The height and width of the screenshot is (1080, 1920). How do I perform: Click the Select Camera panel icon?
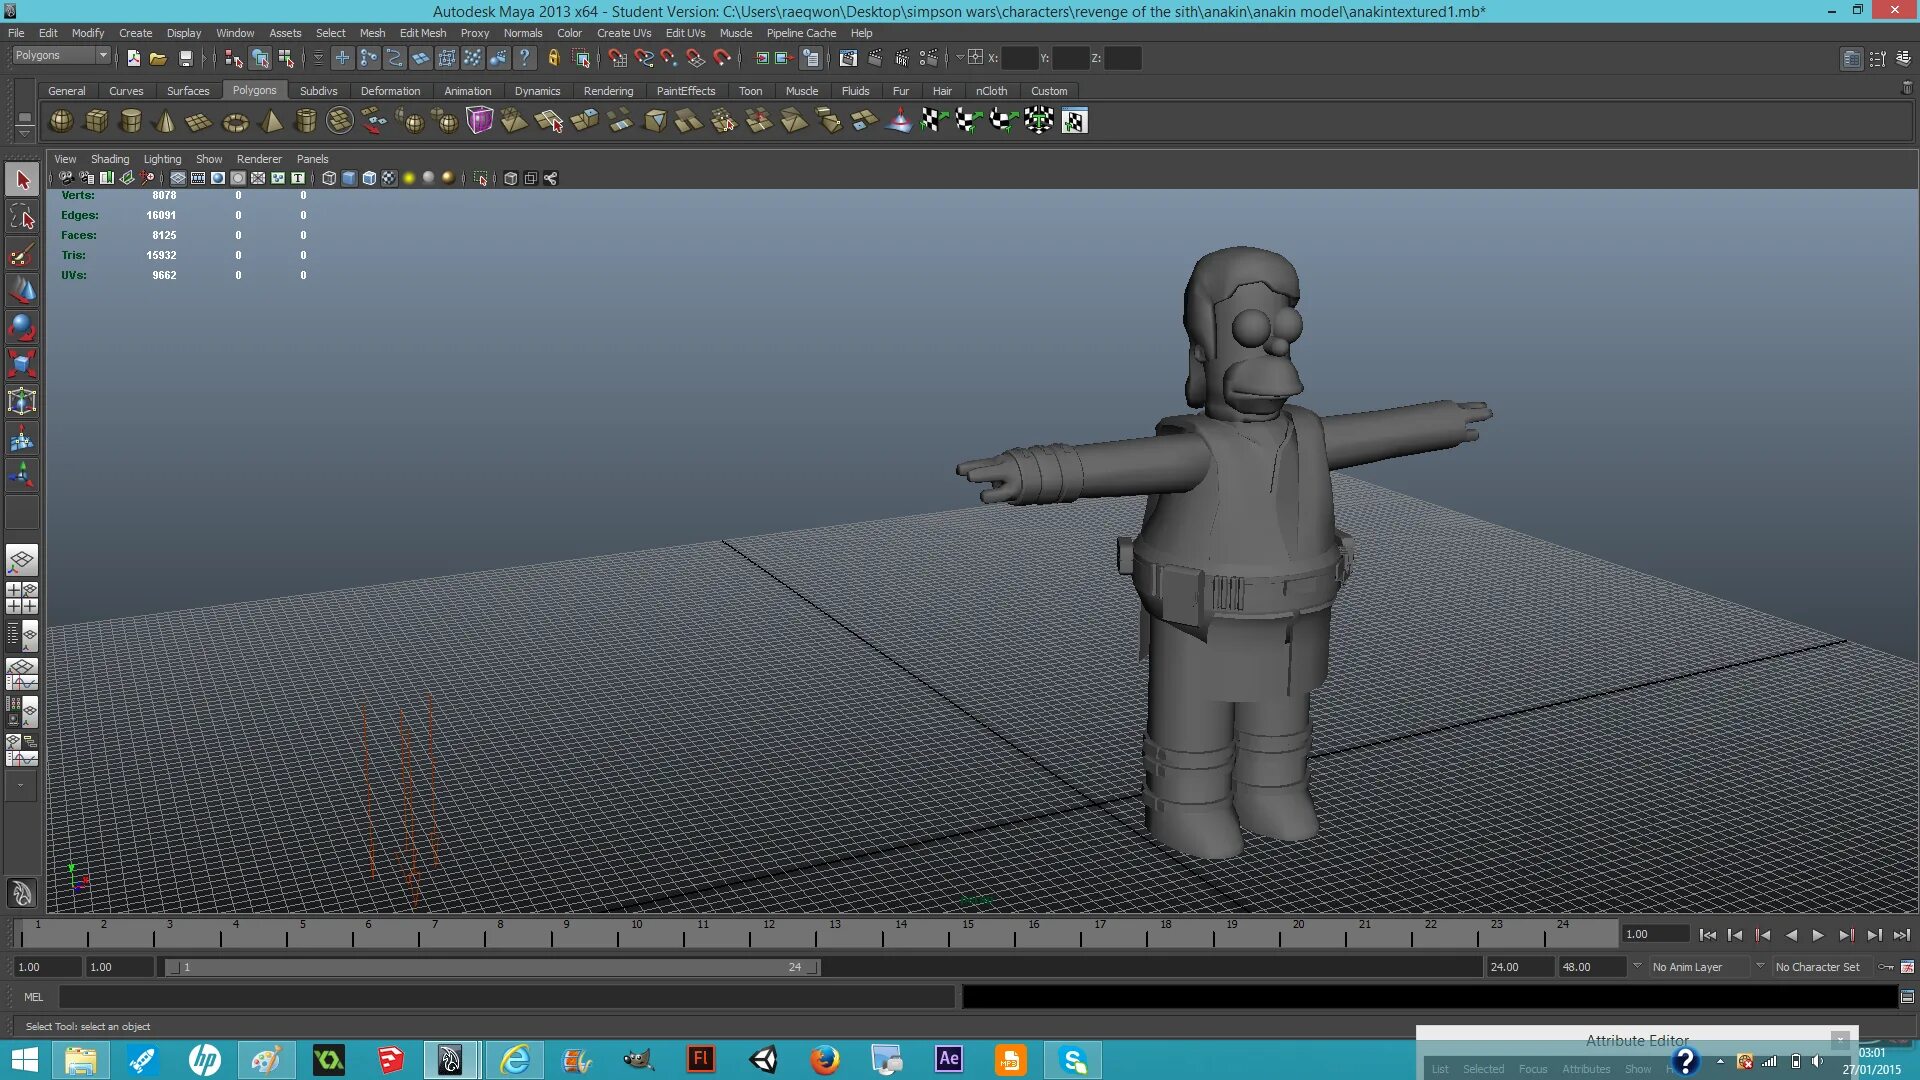point(66,178)
